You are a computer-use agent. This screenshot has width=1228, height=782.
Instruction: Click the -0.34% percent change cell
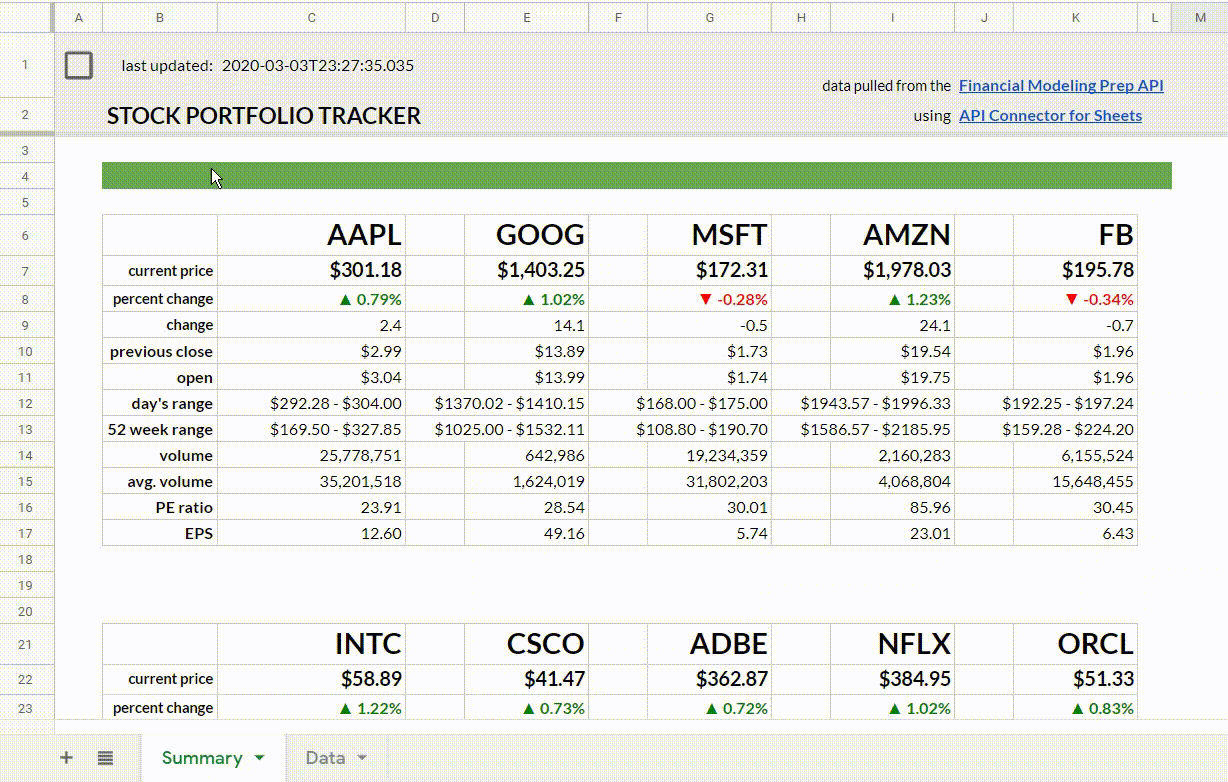(1075, 299)
